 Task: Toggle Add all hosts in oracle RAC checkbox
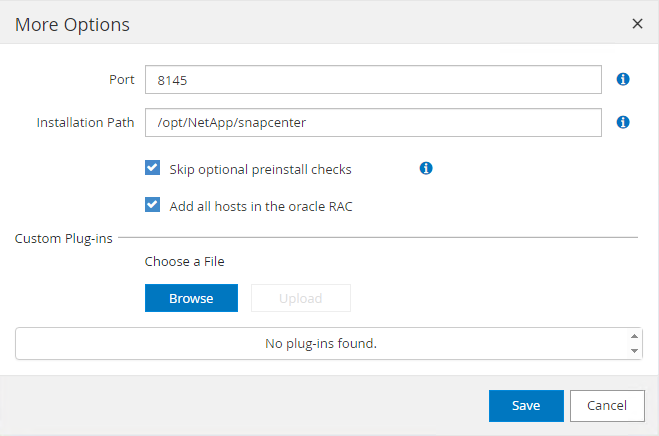pos(153,205)
